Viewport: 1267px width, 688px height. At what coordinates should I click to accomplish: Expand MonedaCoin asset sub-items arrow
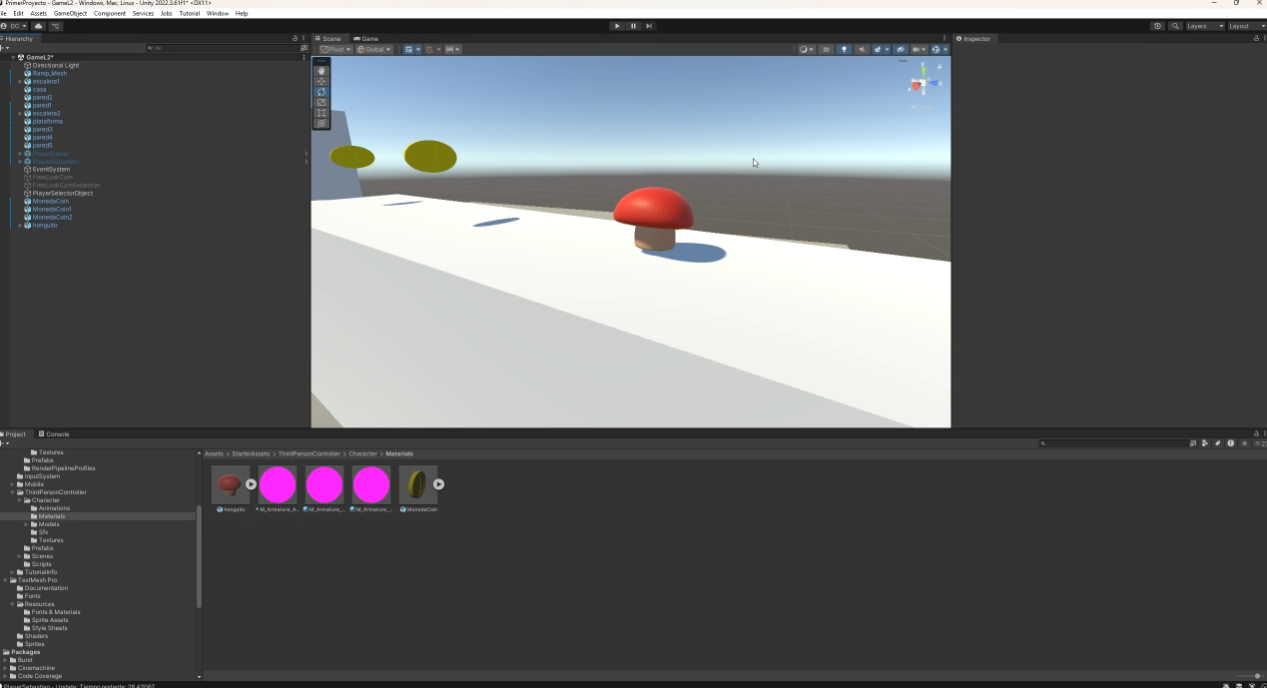tap(439, 484)
